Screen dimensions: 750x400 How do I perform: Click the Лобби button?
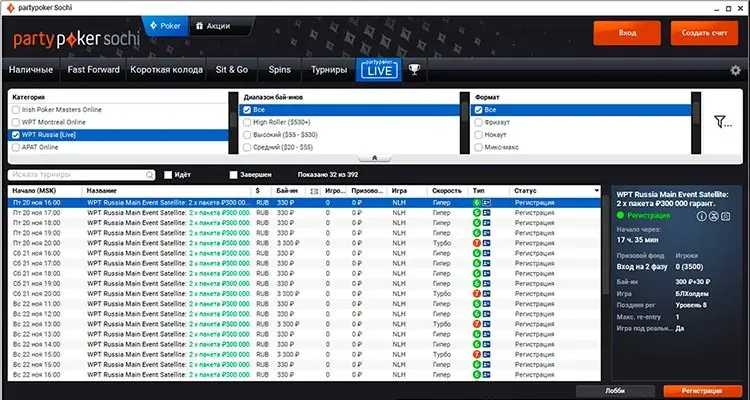click(x=615, y=390)
